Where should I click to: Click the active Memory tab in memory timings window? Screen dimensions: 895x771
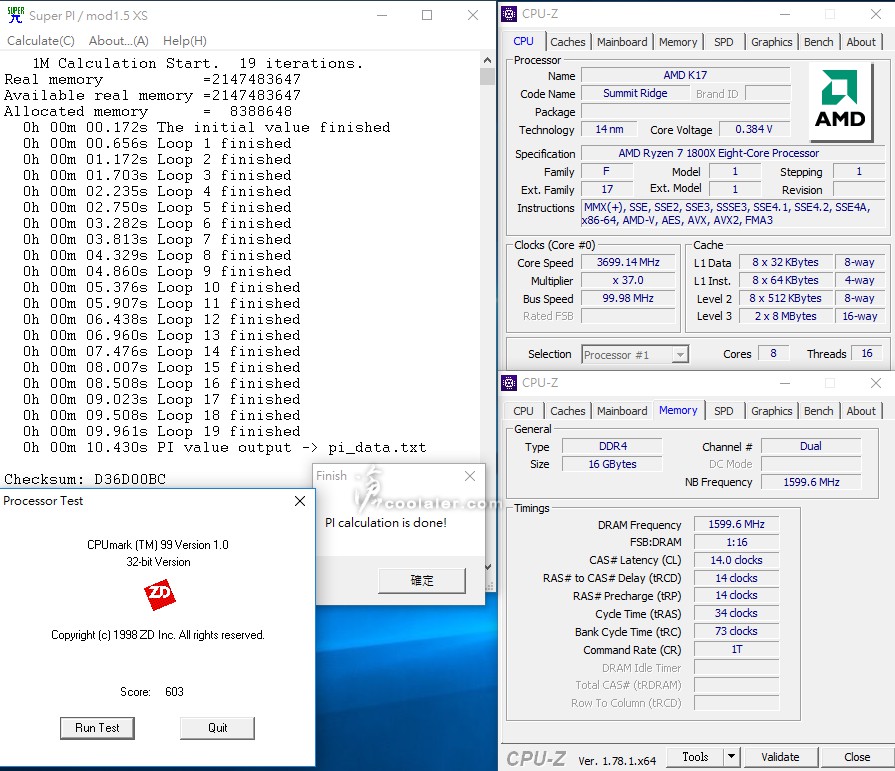click(x=678, y=410)
